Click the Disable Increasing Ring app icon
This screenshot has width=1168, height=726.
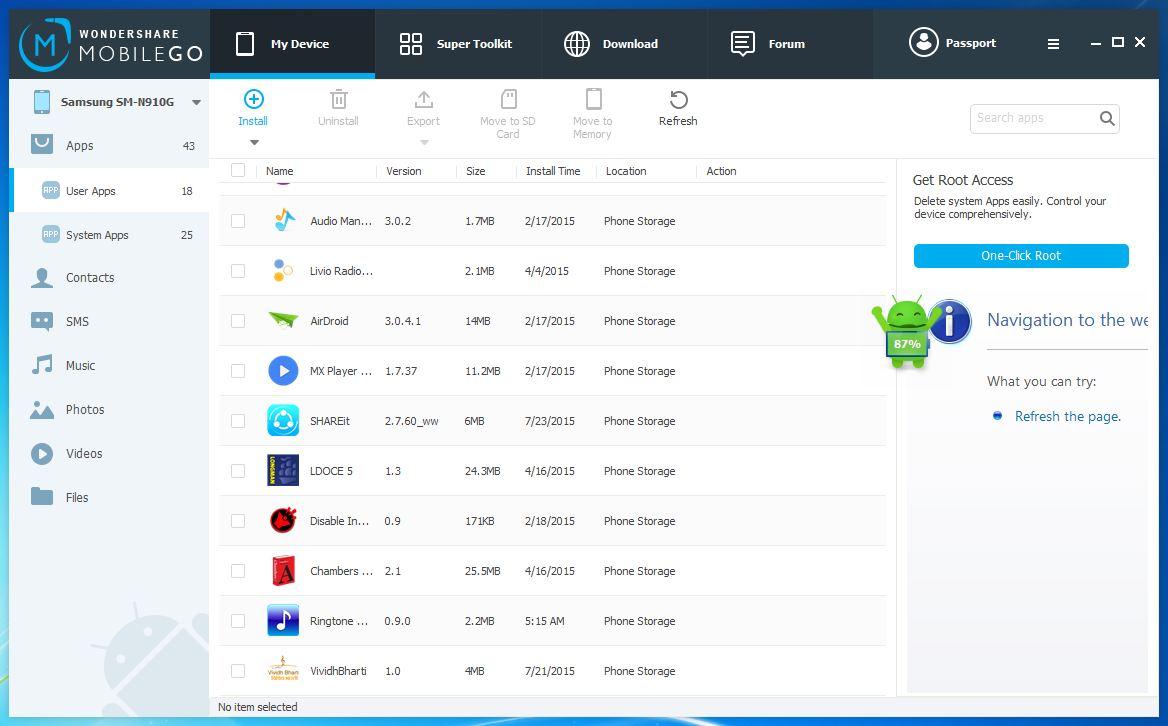tap(283, 520)
